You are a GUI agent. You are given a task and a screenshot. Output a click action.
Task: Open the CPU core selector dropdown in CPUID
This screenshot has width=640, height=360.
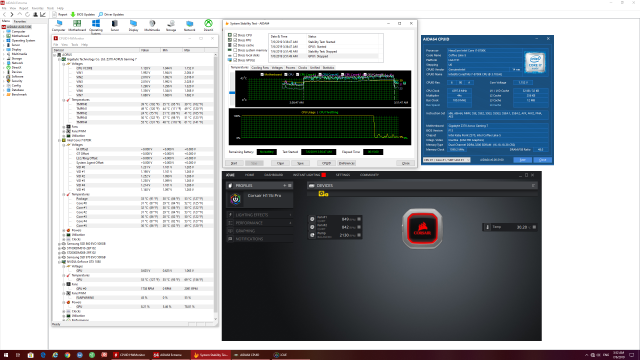tap(447, 160)
